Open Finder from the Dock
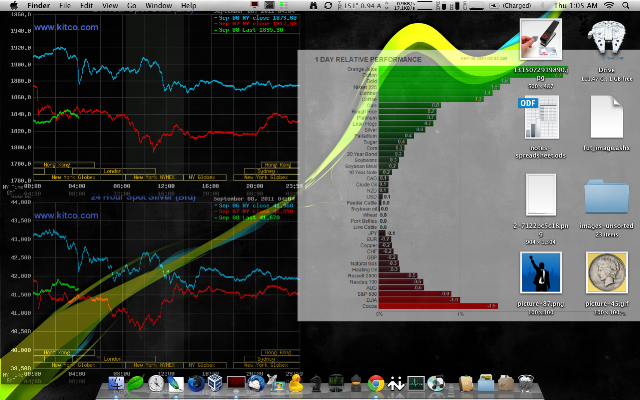640x400 pixels. 116,384
